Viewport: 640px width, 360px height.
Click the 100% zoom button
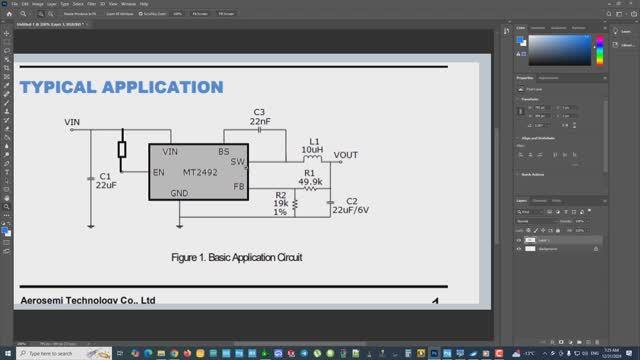pos(178,14)
